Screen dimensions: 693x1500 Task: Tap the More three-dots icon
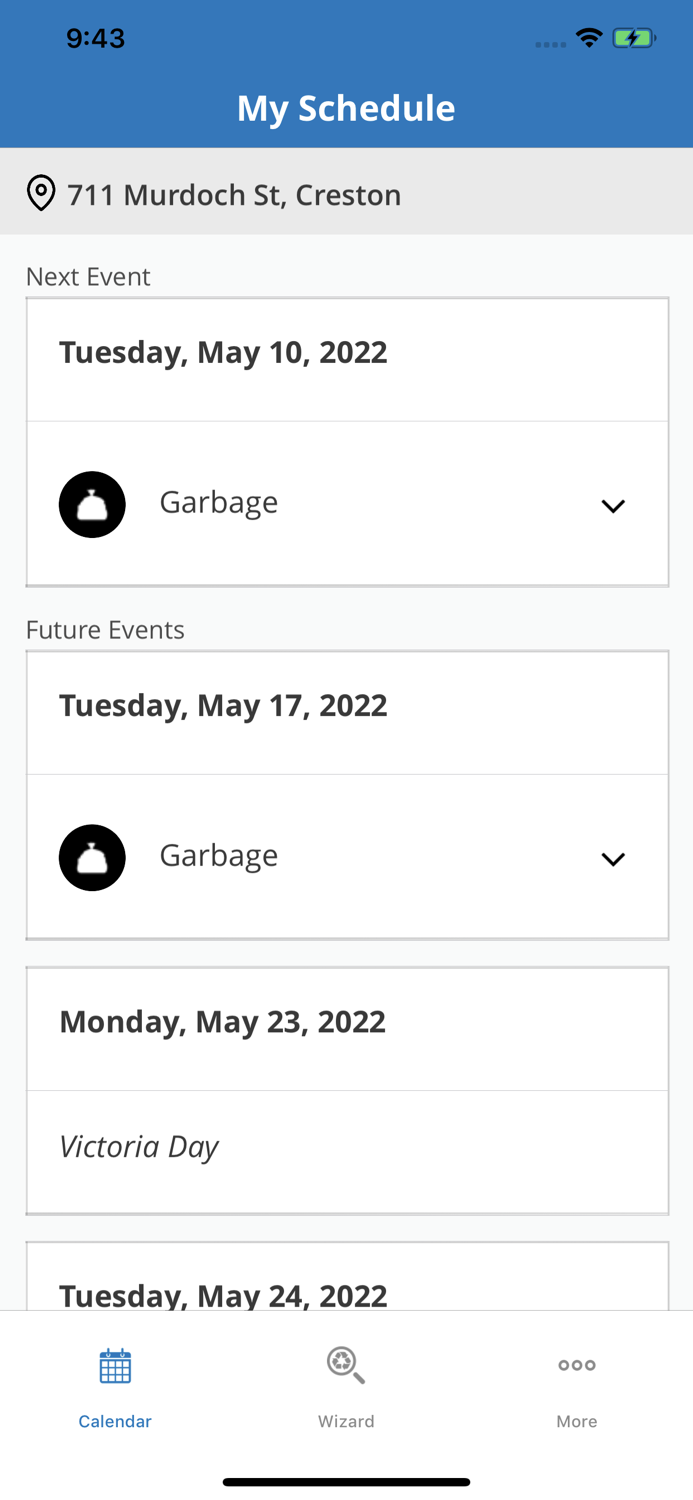(577, 1365)
